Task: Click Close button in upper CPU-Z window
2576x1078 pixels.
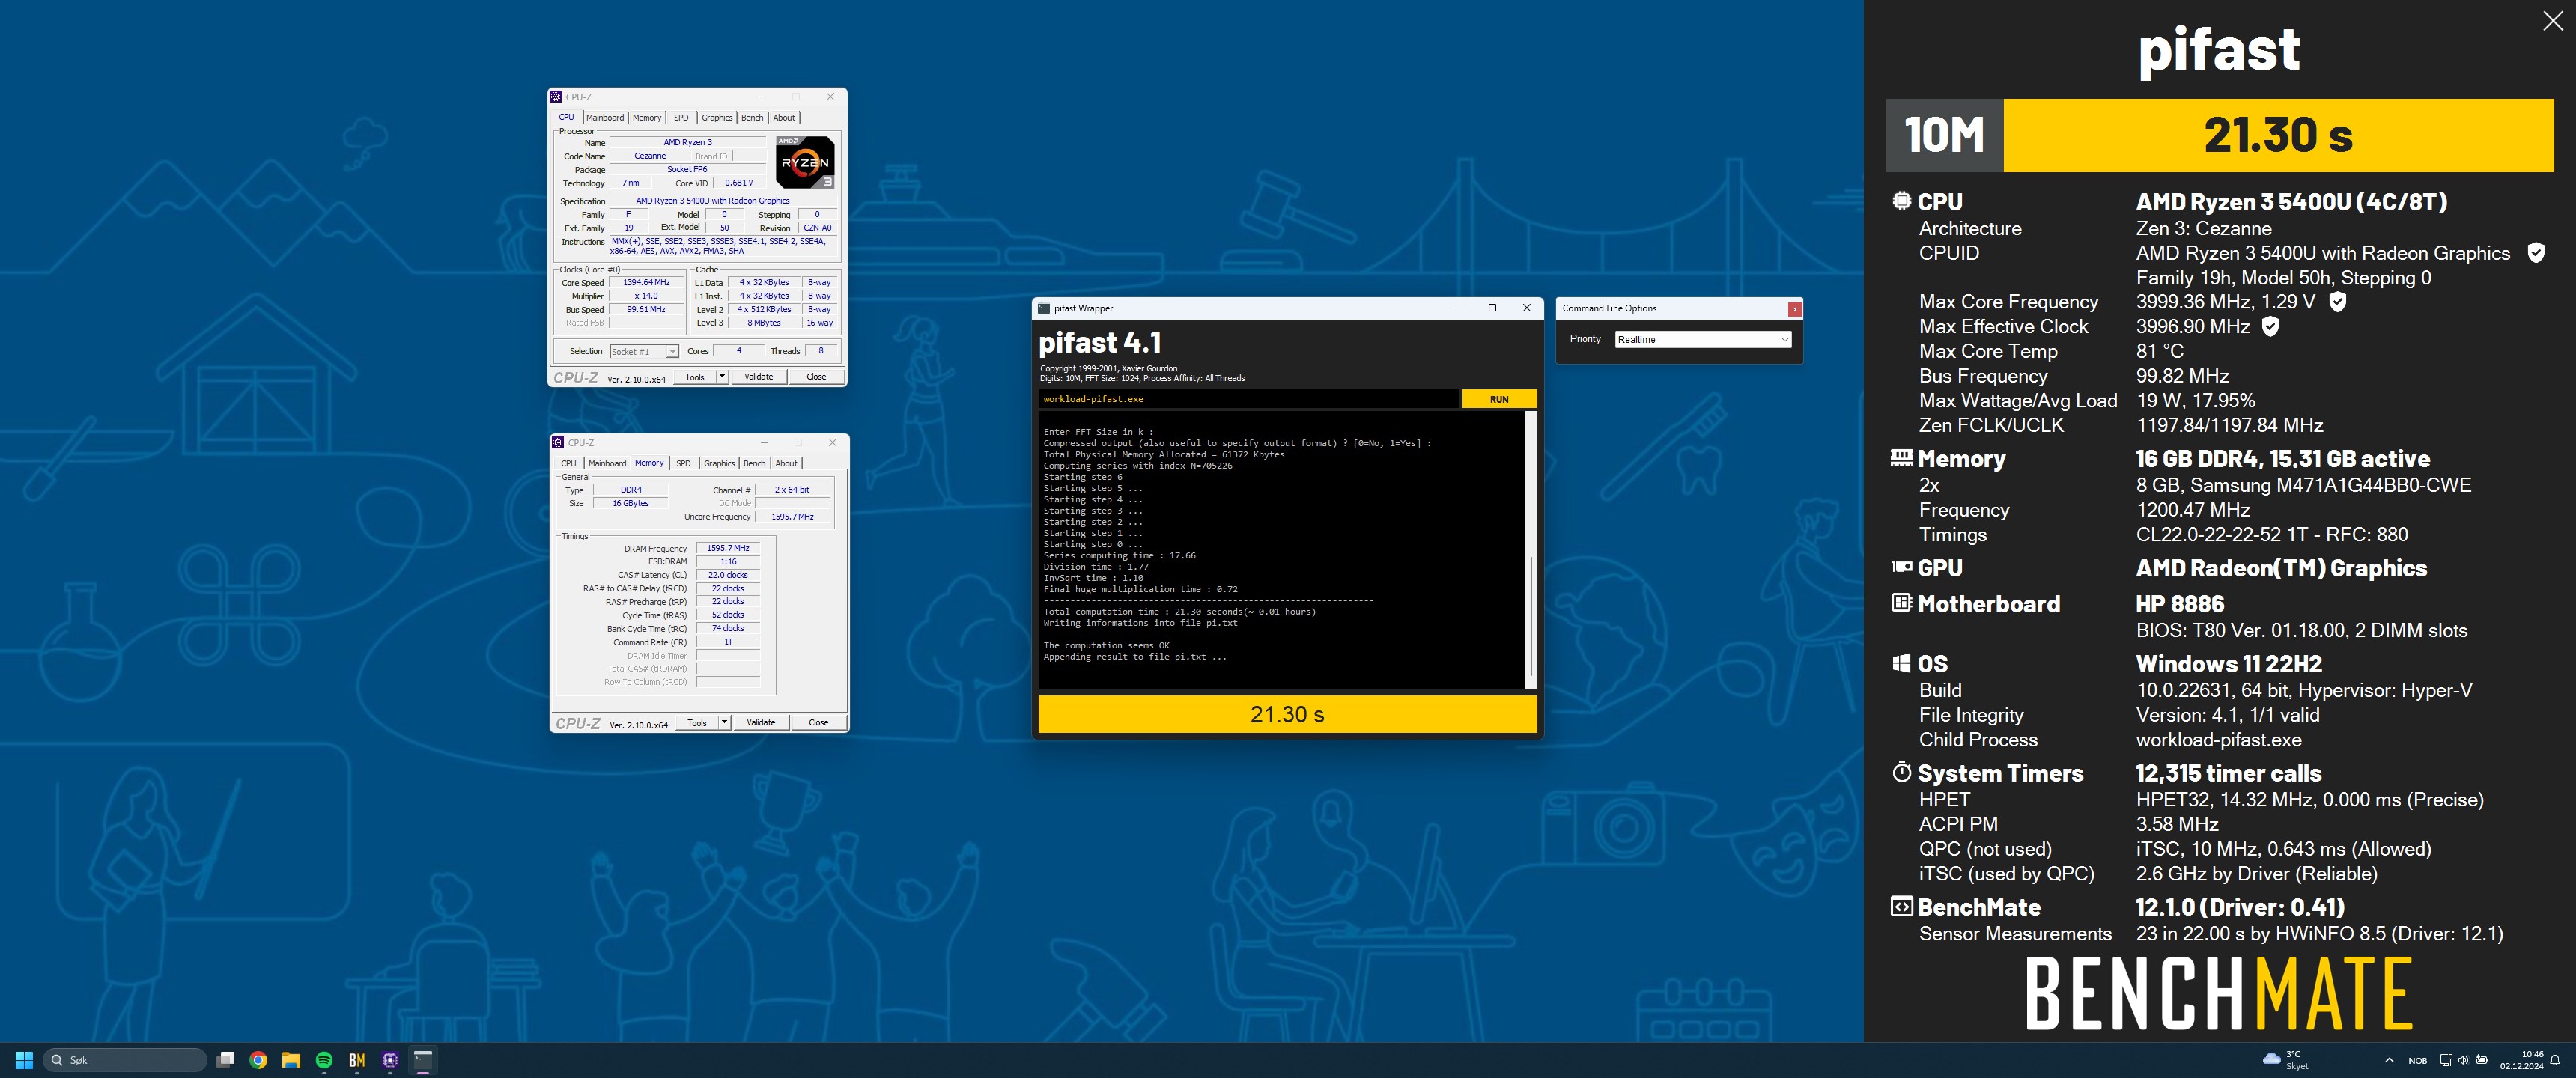Action: click(816, 377)
